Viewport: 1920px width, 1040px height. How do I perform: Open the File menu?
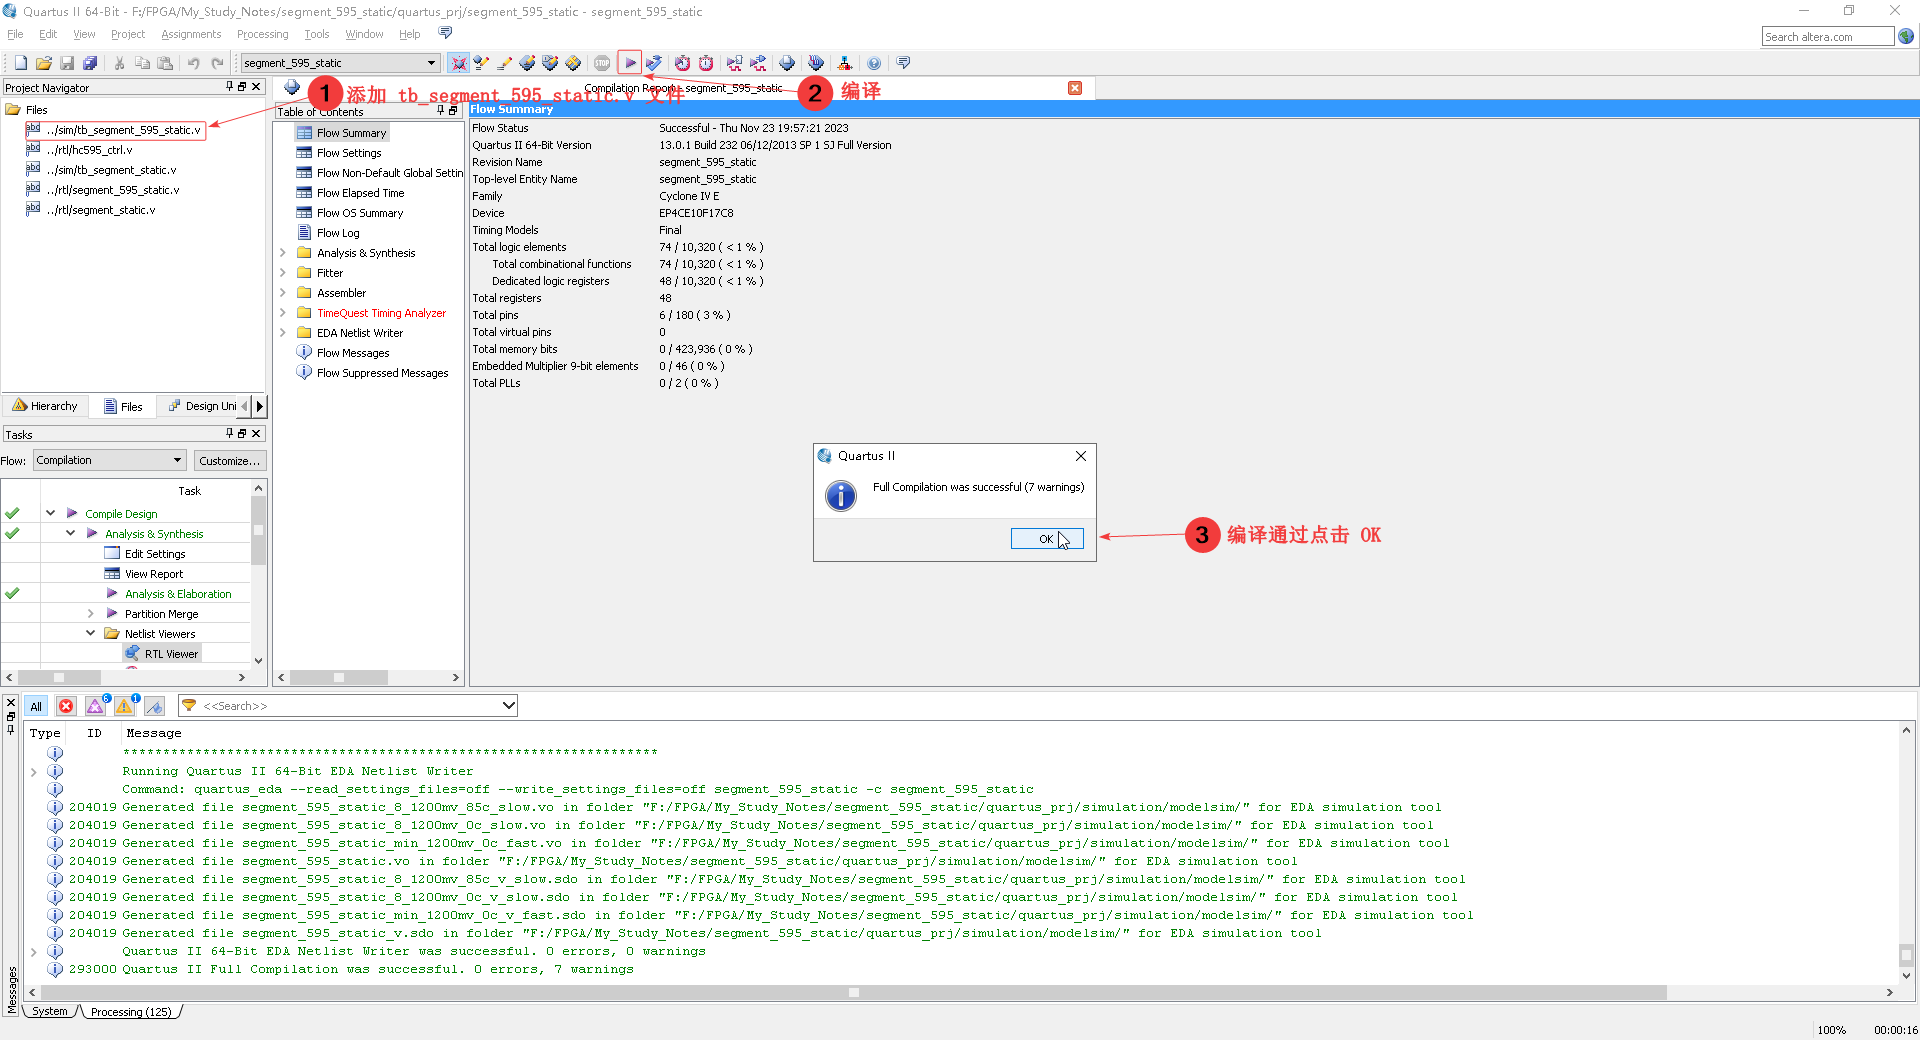click(x=15, y=34)
